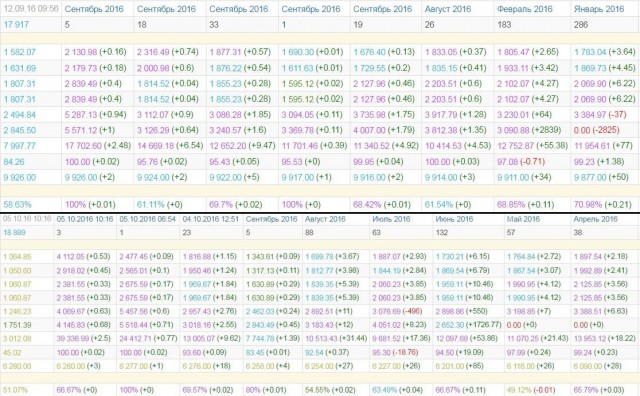640x396 pixels.
Task: Click the '7 997.77' cell
Action: (x=20, y=146)
